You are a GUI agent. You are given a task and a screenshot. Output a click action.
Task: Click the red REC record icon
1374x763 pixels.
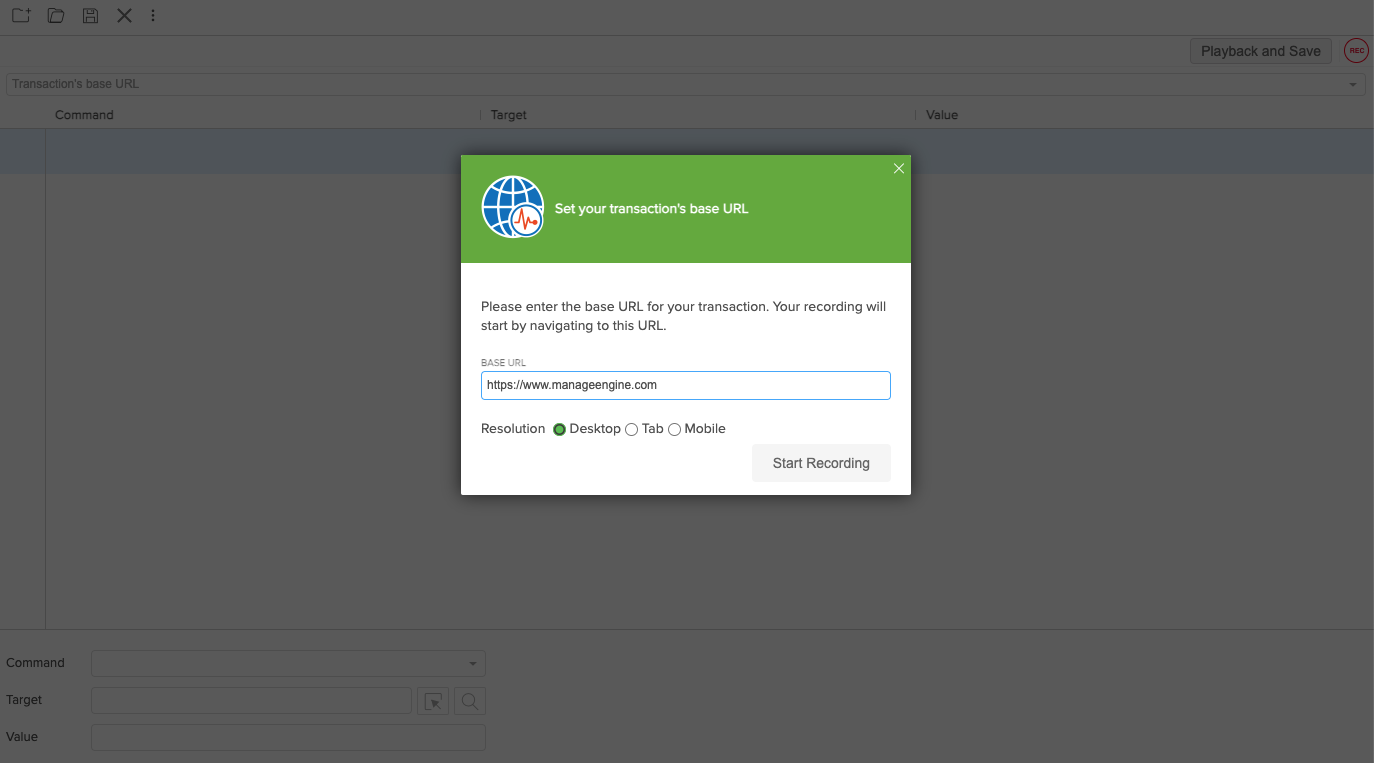(1356, 51)
